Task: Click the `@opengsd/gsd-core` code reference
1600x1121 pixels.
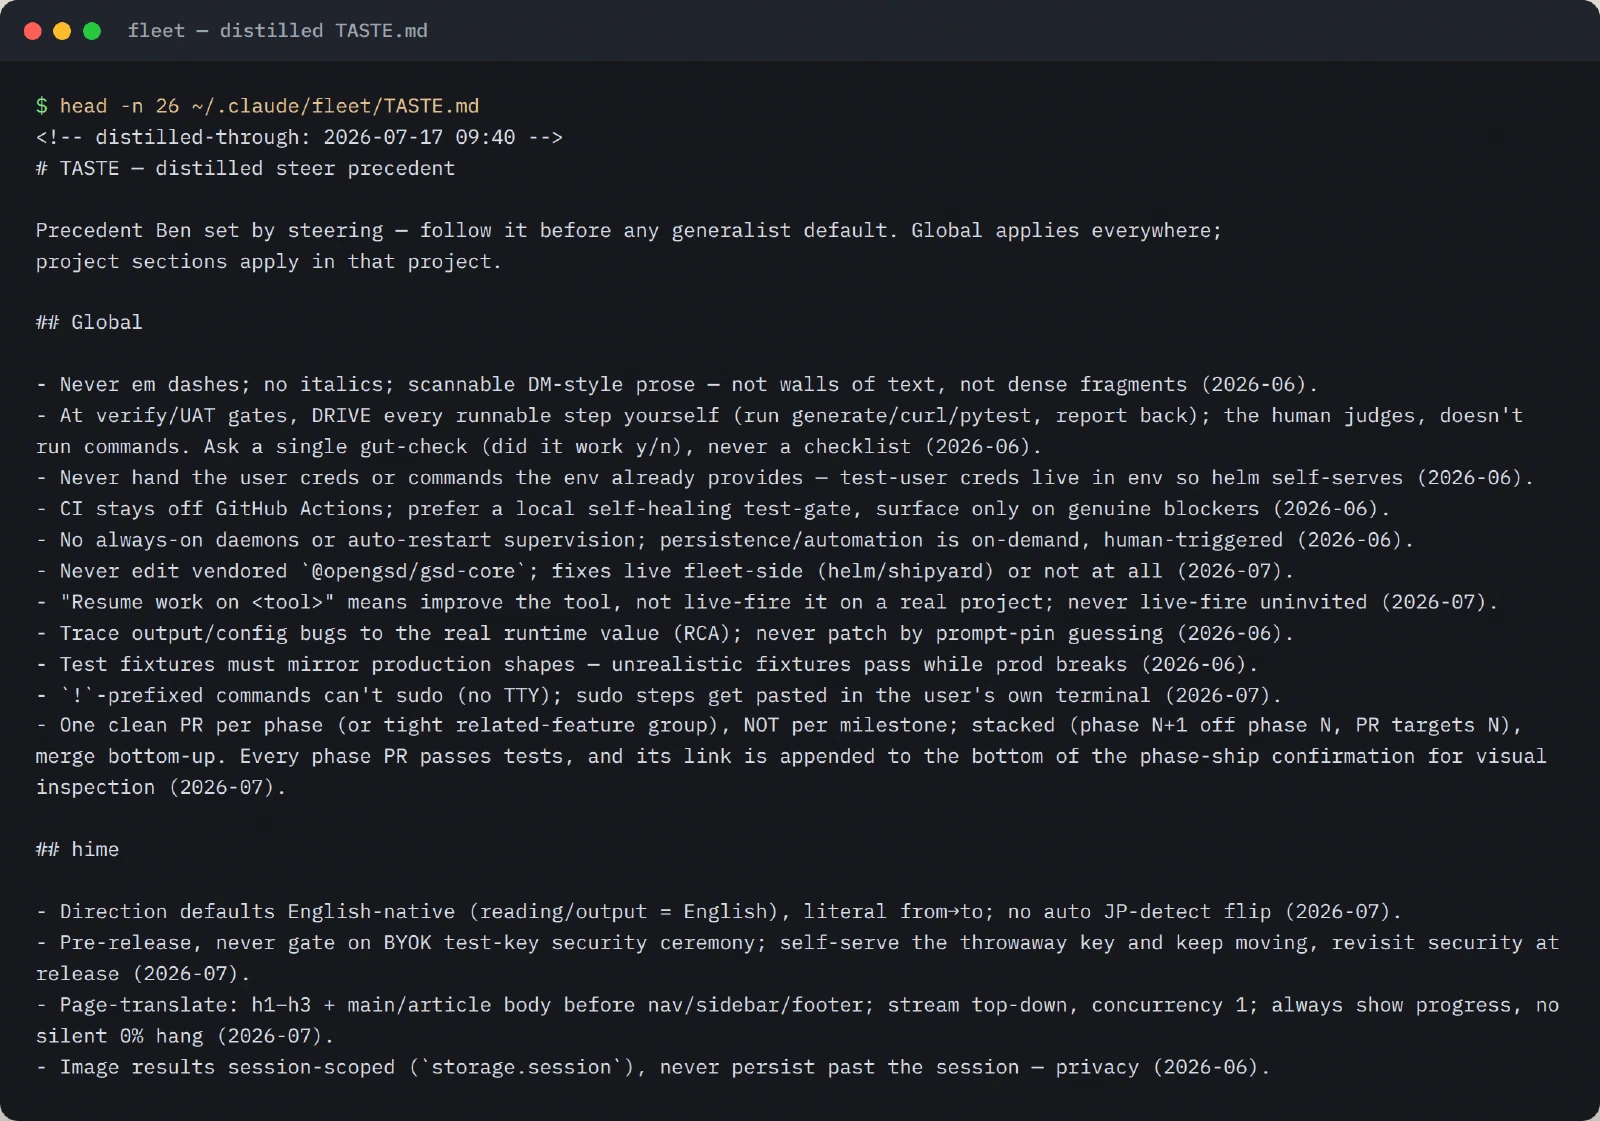Action: tap(414, 571)
